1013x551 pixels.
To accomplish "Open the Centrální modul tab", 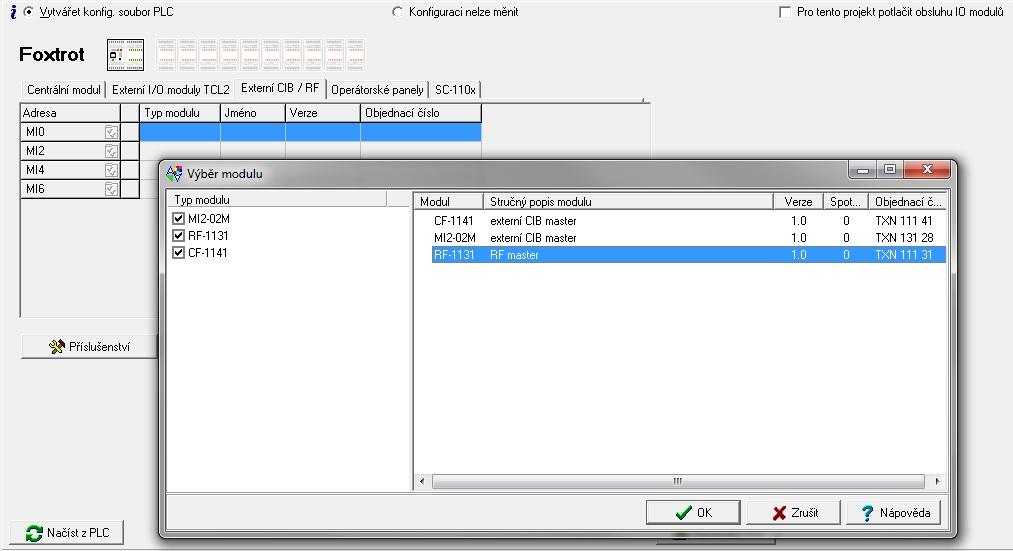I will point(63,90).
